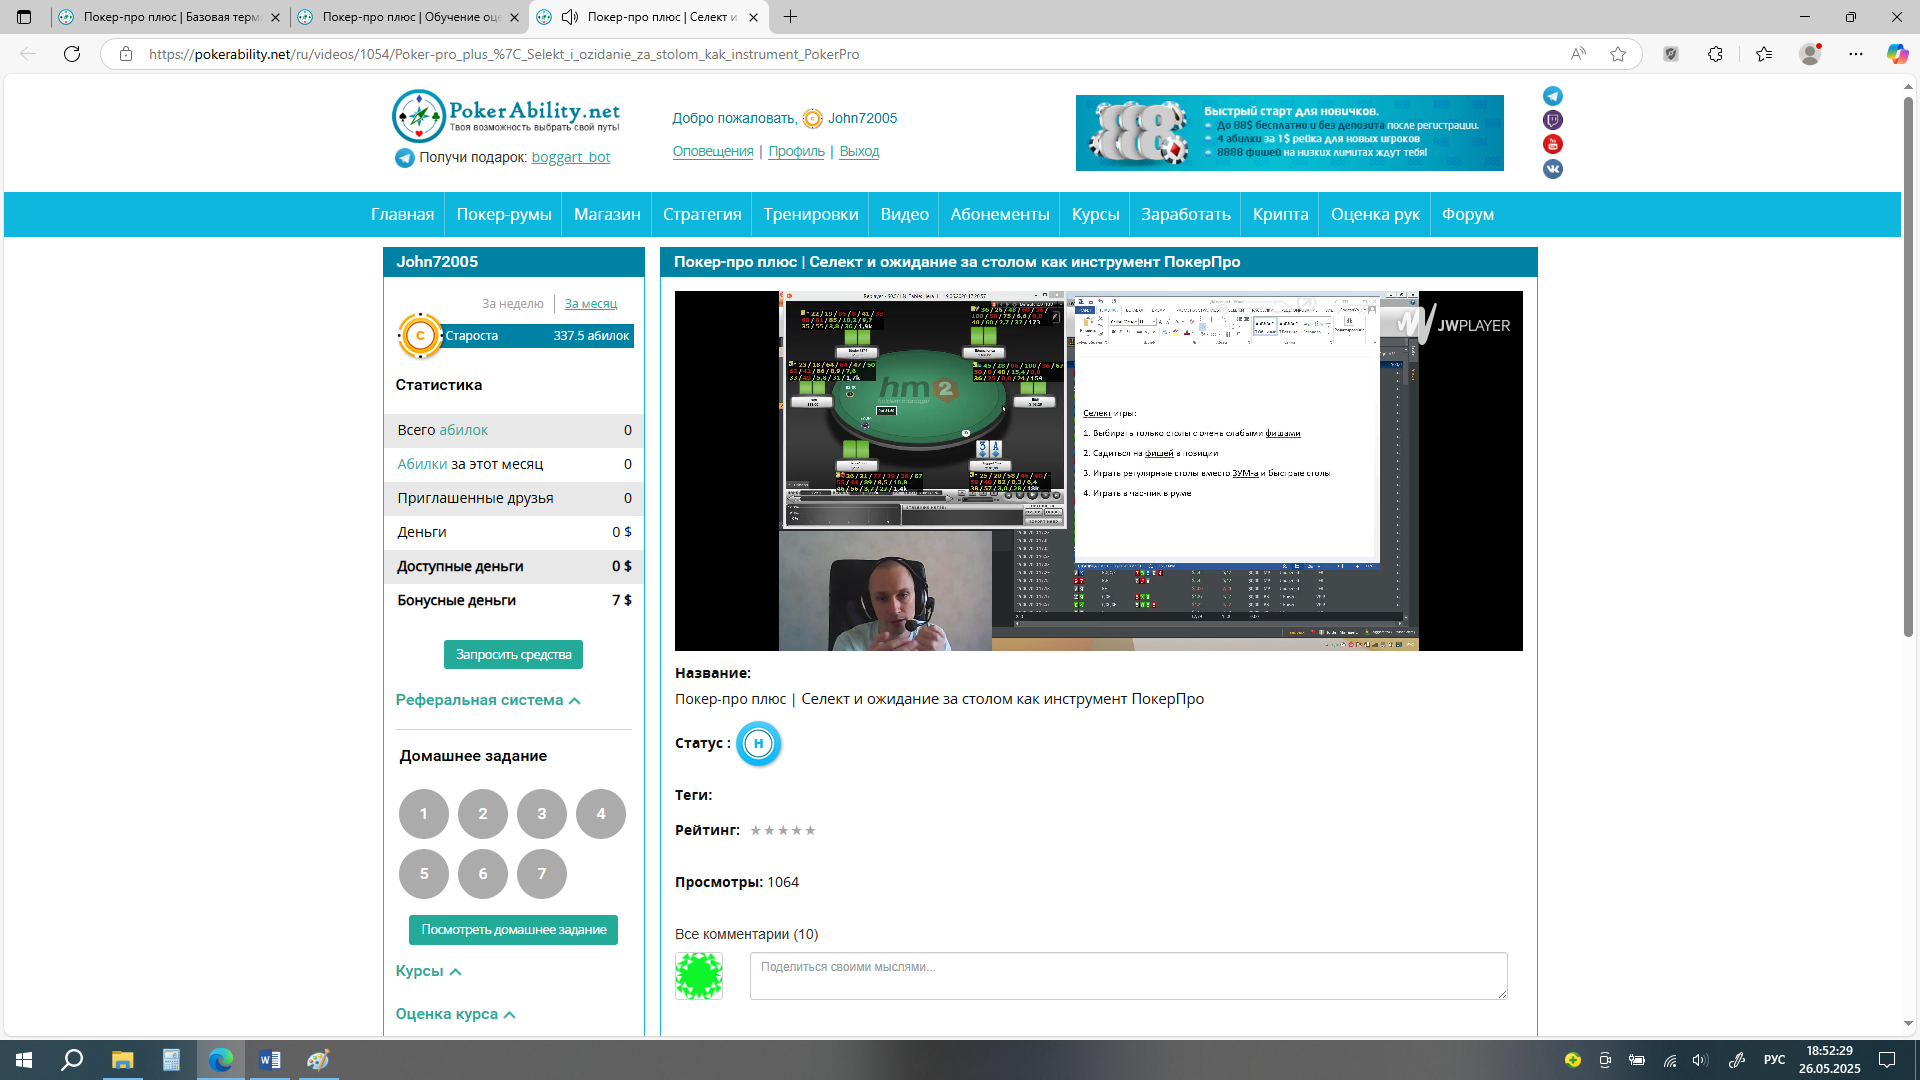This screenshot has width=1920, height=1080.
Task: Open browser extensions puzzle icon
Action: (x=1715, y=54)
